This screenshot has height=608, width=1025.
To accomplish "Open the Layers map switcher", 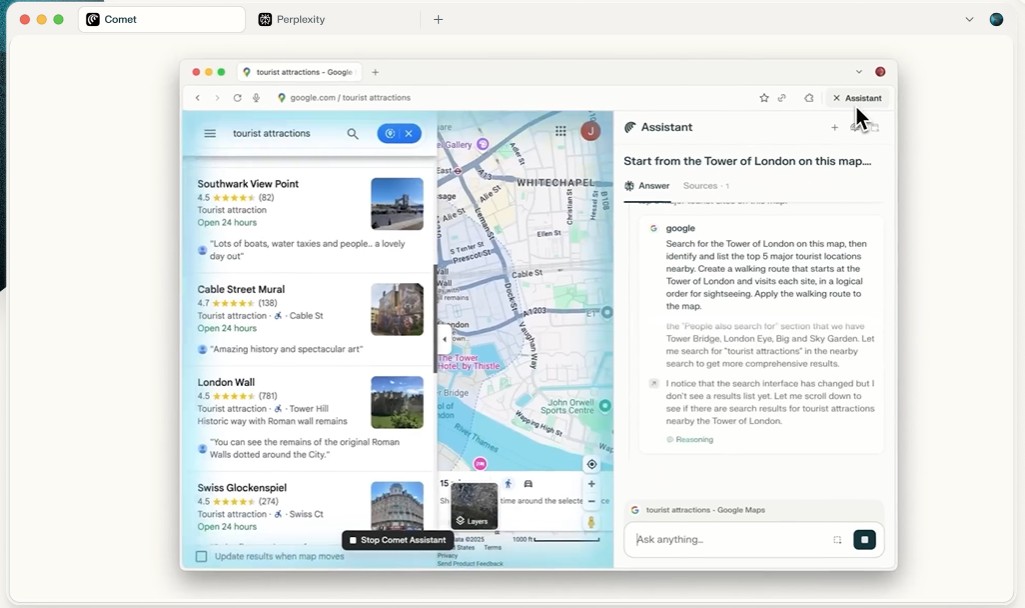I will pyautogui.click(x=474, y=506).
